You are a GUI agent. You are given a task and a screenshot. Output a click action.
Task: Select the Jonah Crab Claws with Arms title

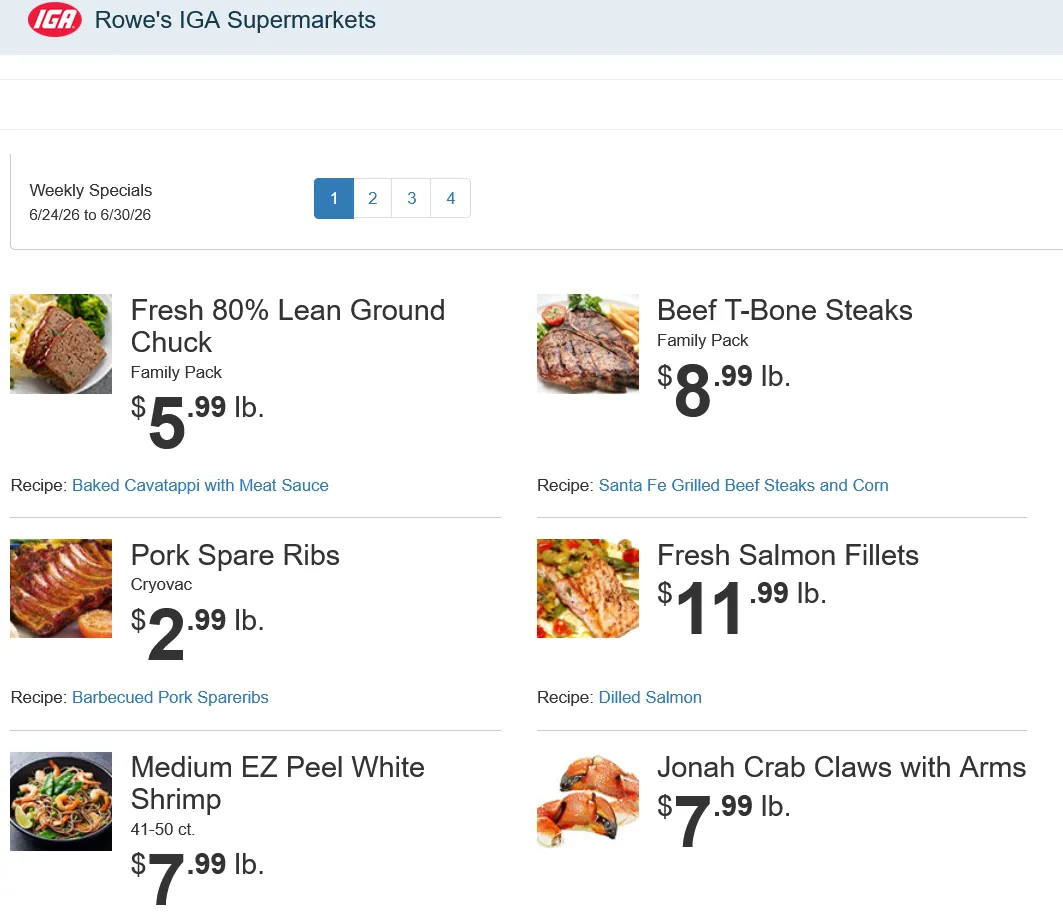pyautogui.click(x=841, y=768)
